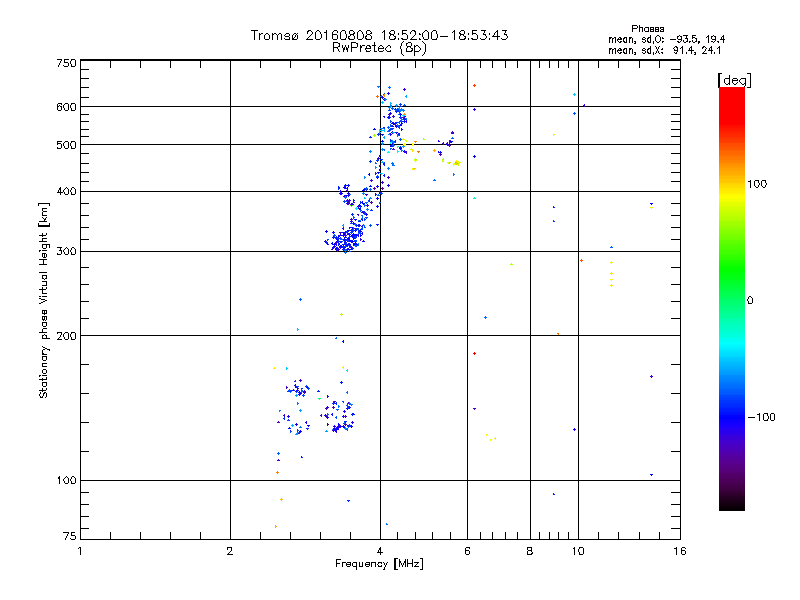This screenshot has width=800, height=600.
Task: Click the x-axis tick label '8'
Action: coord(530,551)
